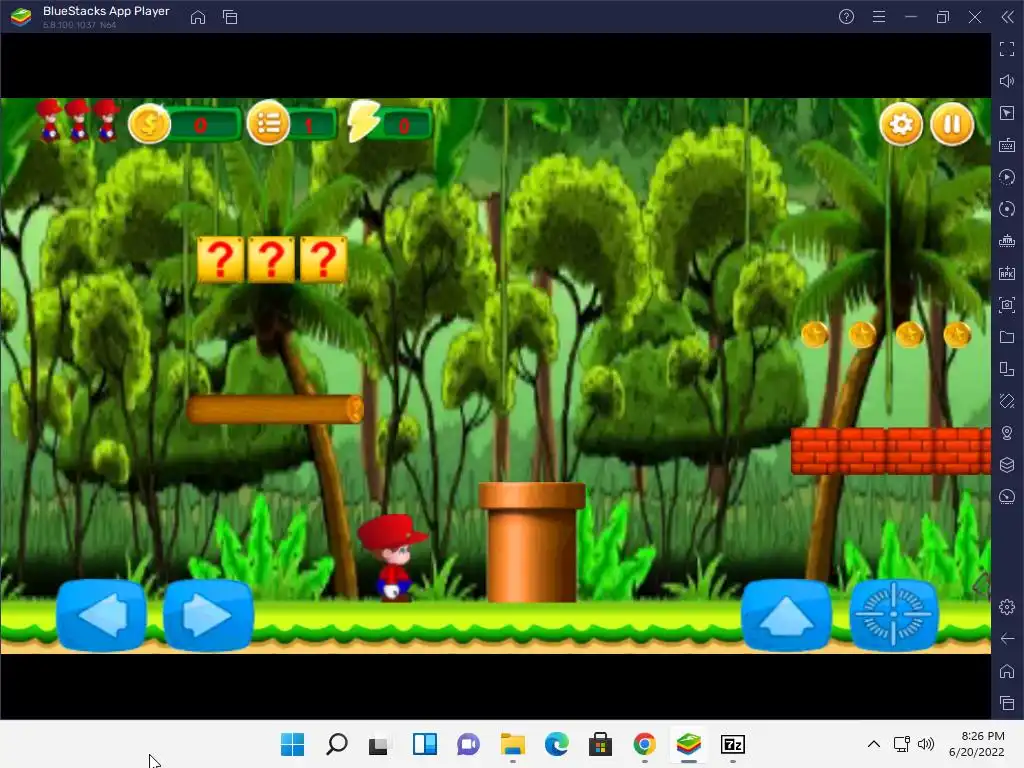Click the first gold coin above bricks

click(814, 334)
